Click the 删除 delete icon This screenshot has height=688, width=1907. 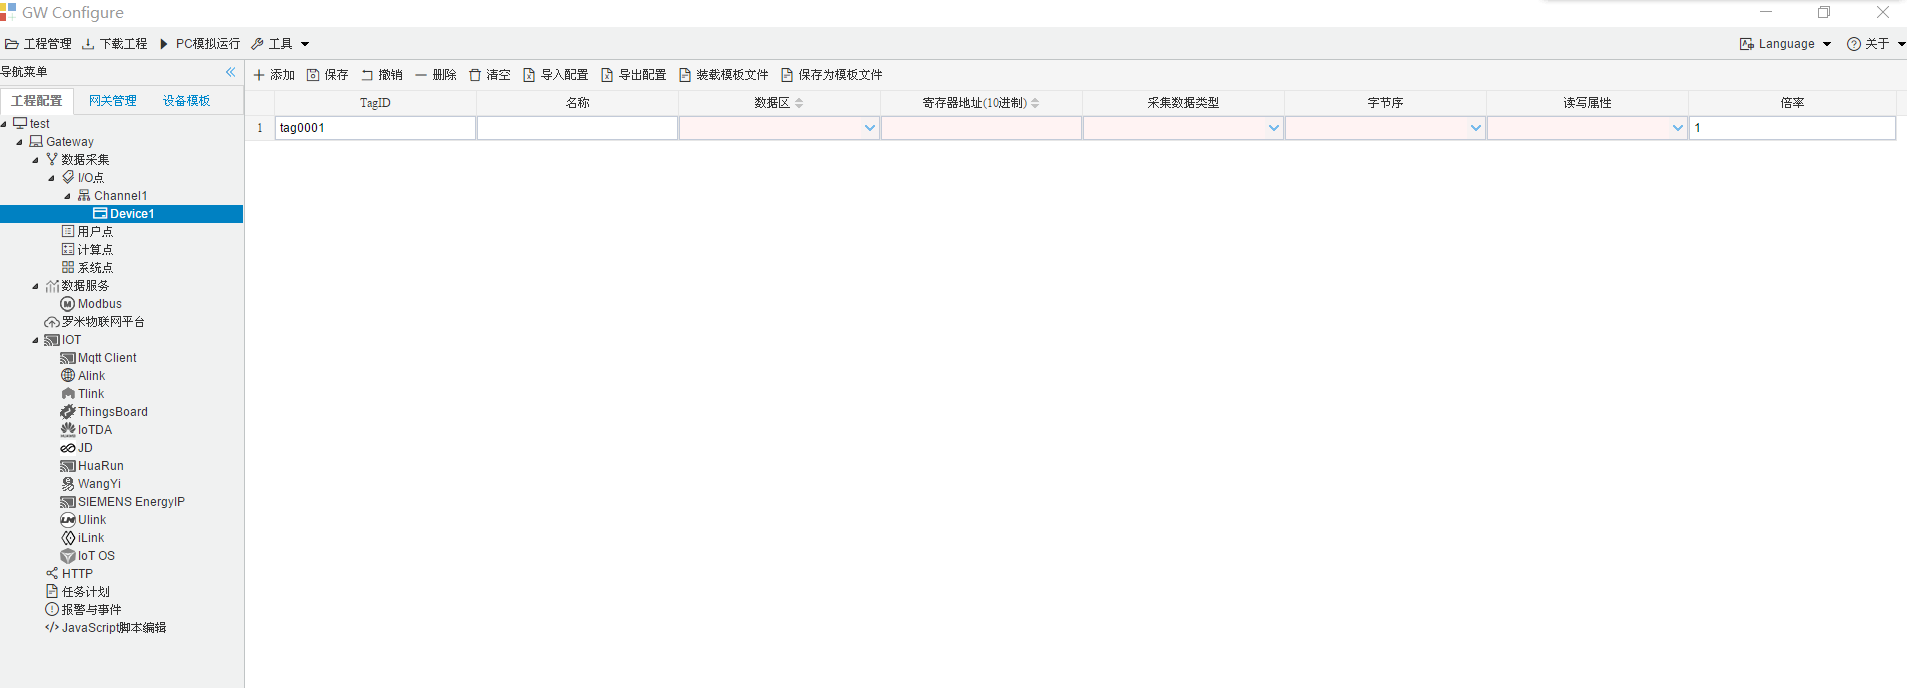click(x=421, y=75)
